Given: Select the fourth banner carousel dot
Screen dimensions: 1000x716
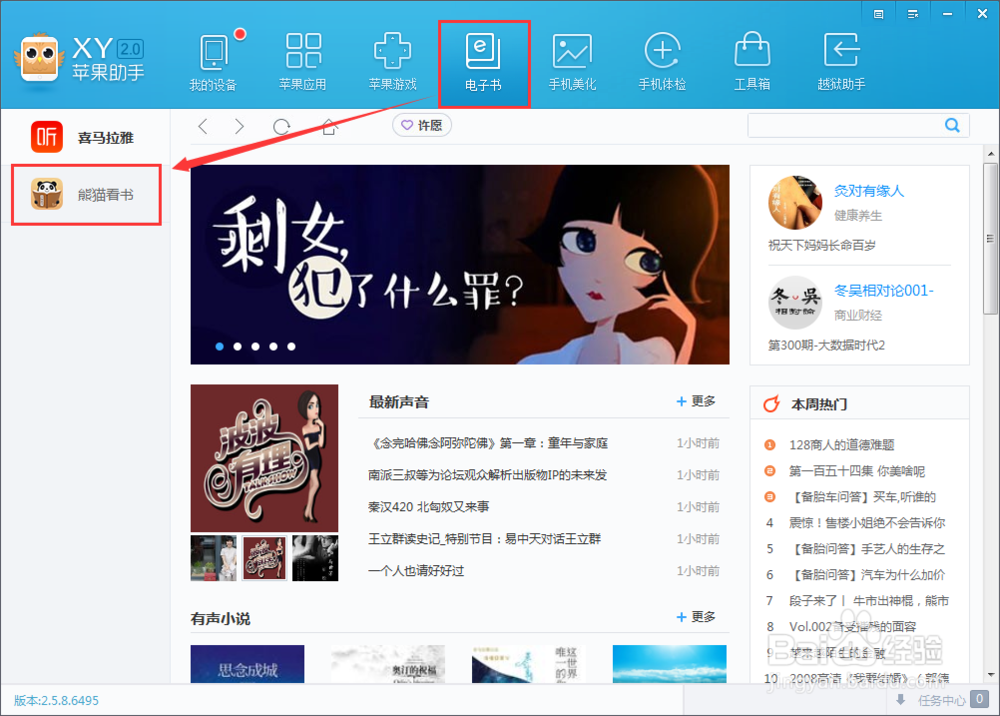Looking at the screenshot, I should click(x=273, y=346).
